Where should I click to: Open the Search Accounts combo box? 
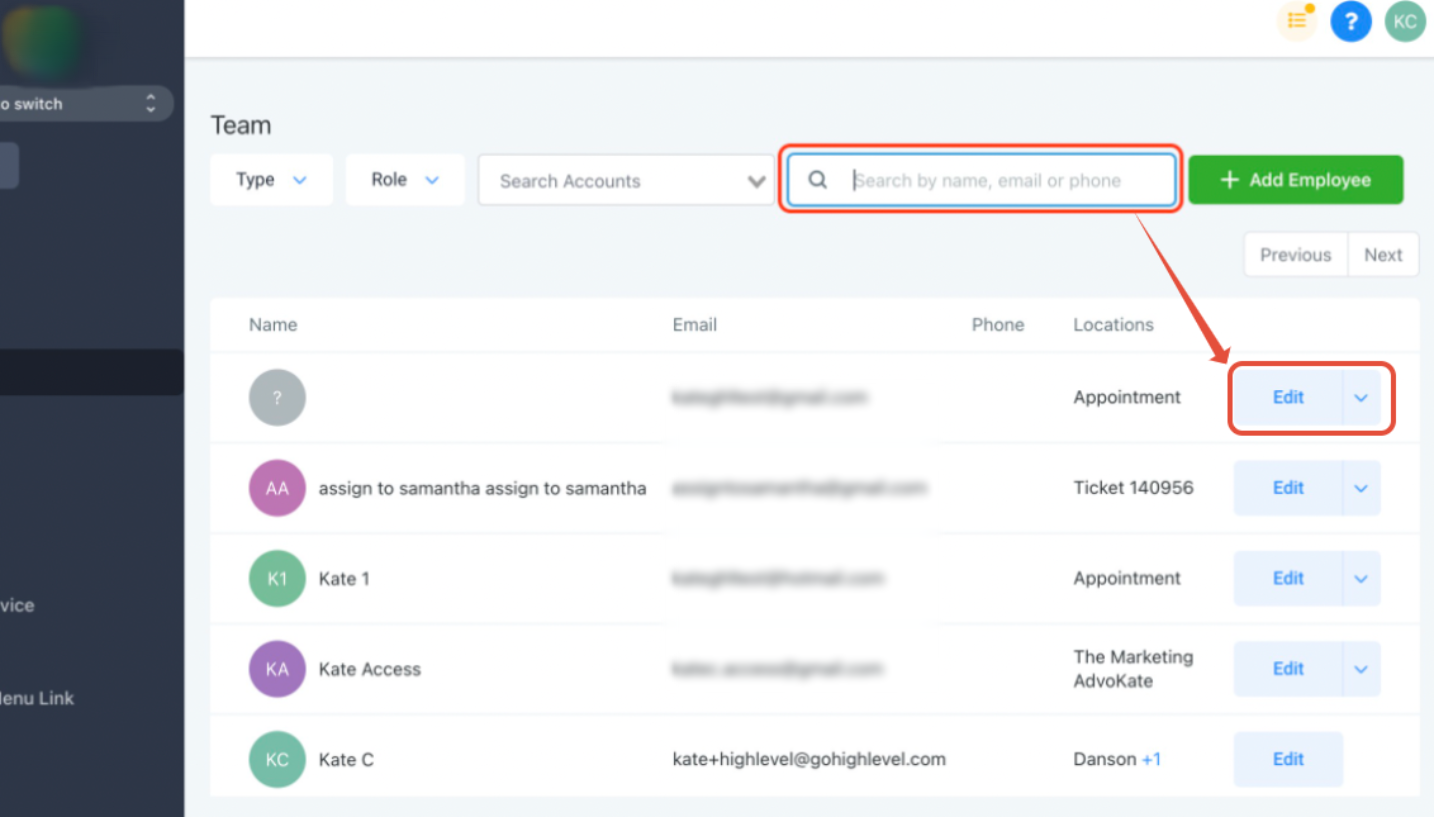click(x=627, y=180)
